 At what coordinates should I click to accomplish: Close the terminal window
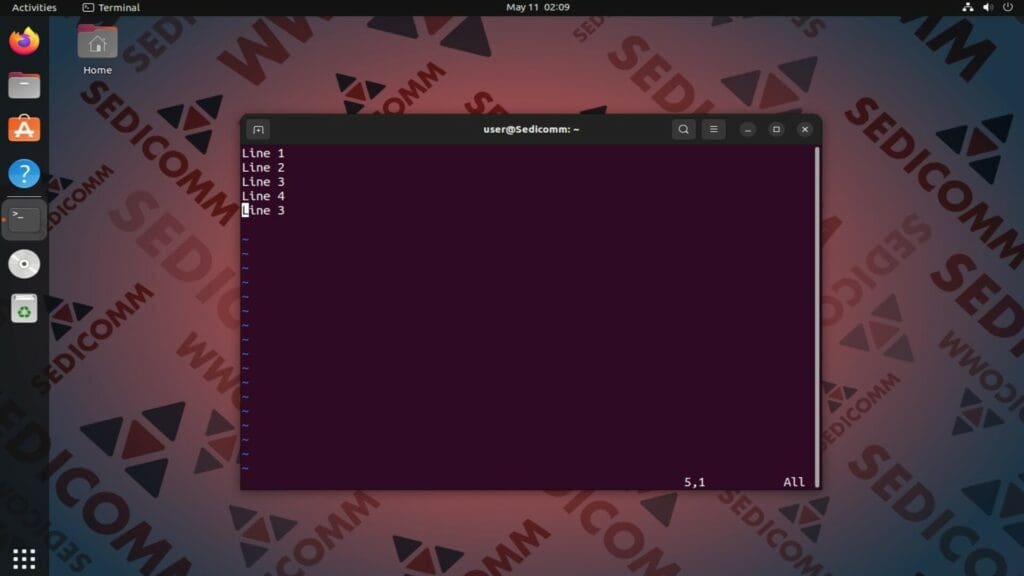point(805,129)
